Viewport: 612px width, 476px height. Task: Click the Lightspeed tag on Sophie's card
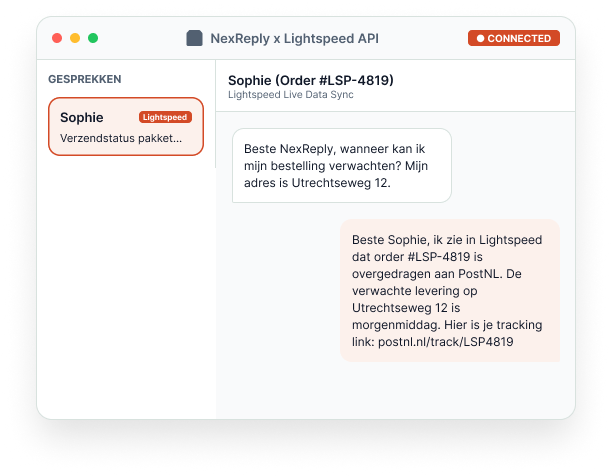tap(165, 117)
